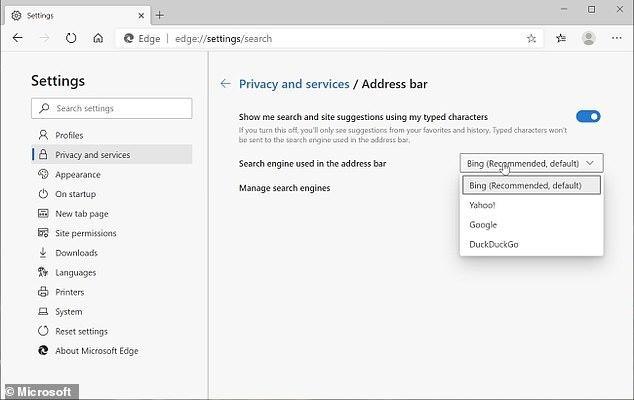The image size is (634, 400).
Task: Click the Languages icon
Action: click(43, 272)
